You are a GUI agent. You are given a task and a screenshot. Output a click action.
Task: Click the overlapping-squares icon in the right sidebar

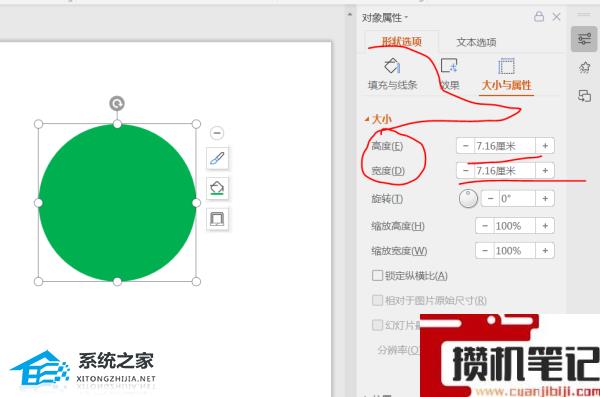pos(584,96)
